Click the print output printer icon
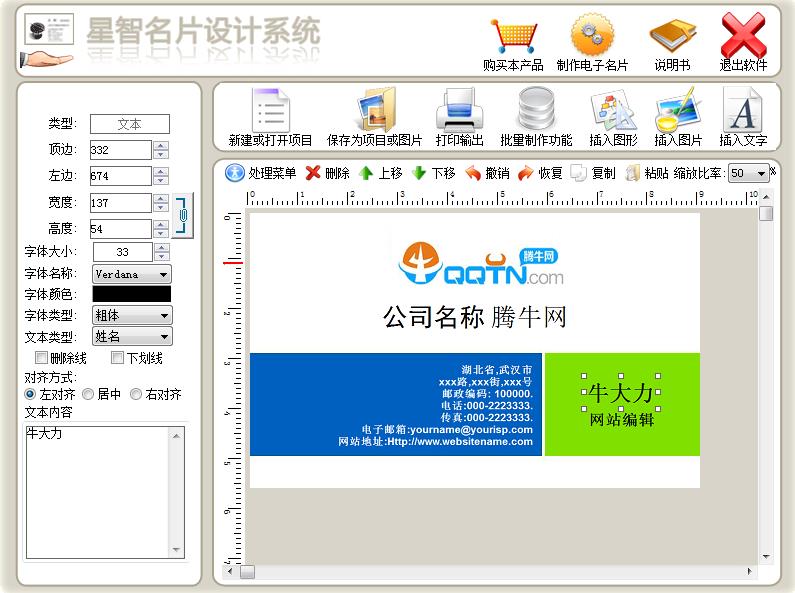 coord(459,110)
